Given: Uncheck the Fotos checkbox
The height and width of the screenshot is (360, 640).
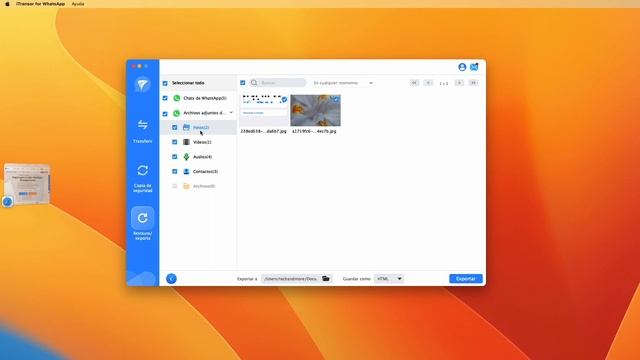Looking at the screenshot, I should (175, 127).
